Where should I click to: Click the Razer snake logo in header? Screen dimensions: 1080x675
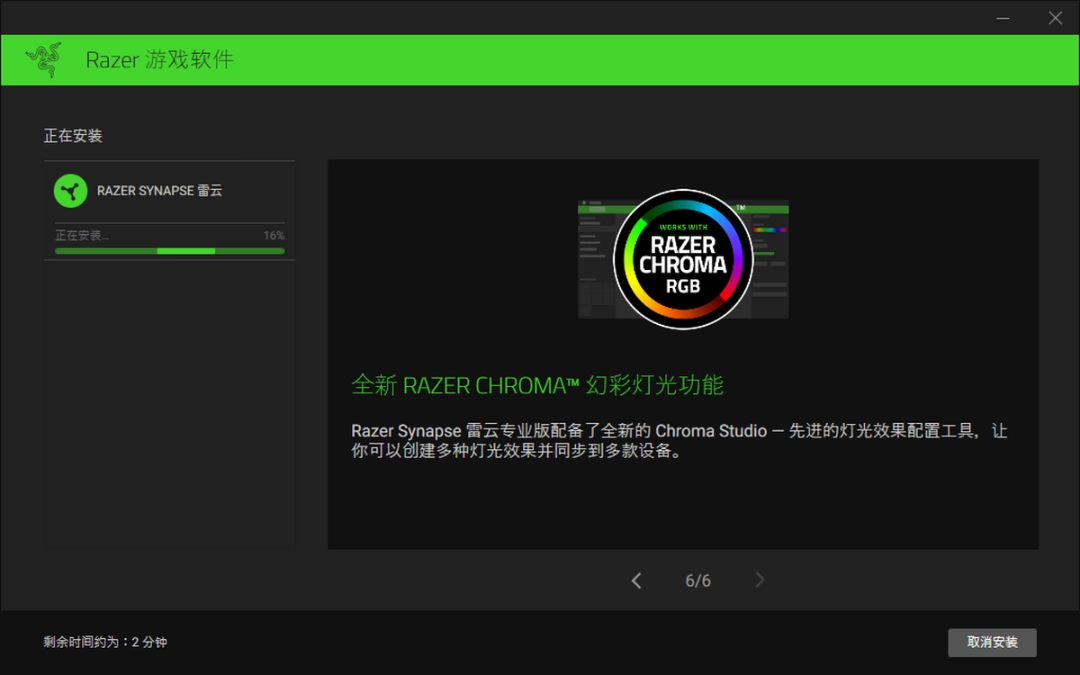click(44, 60)
